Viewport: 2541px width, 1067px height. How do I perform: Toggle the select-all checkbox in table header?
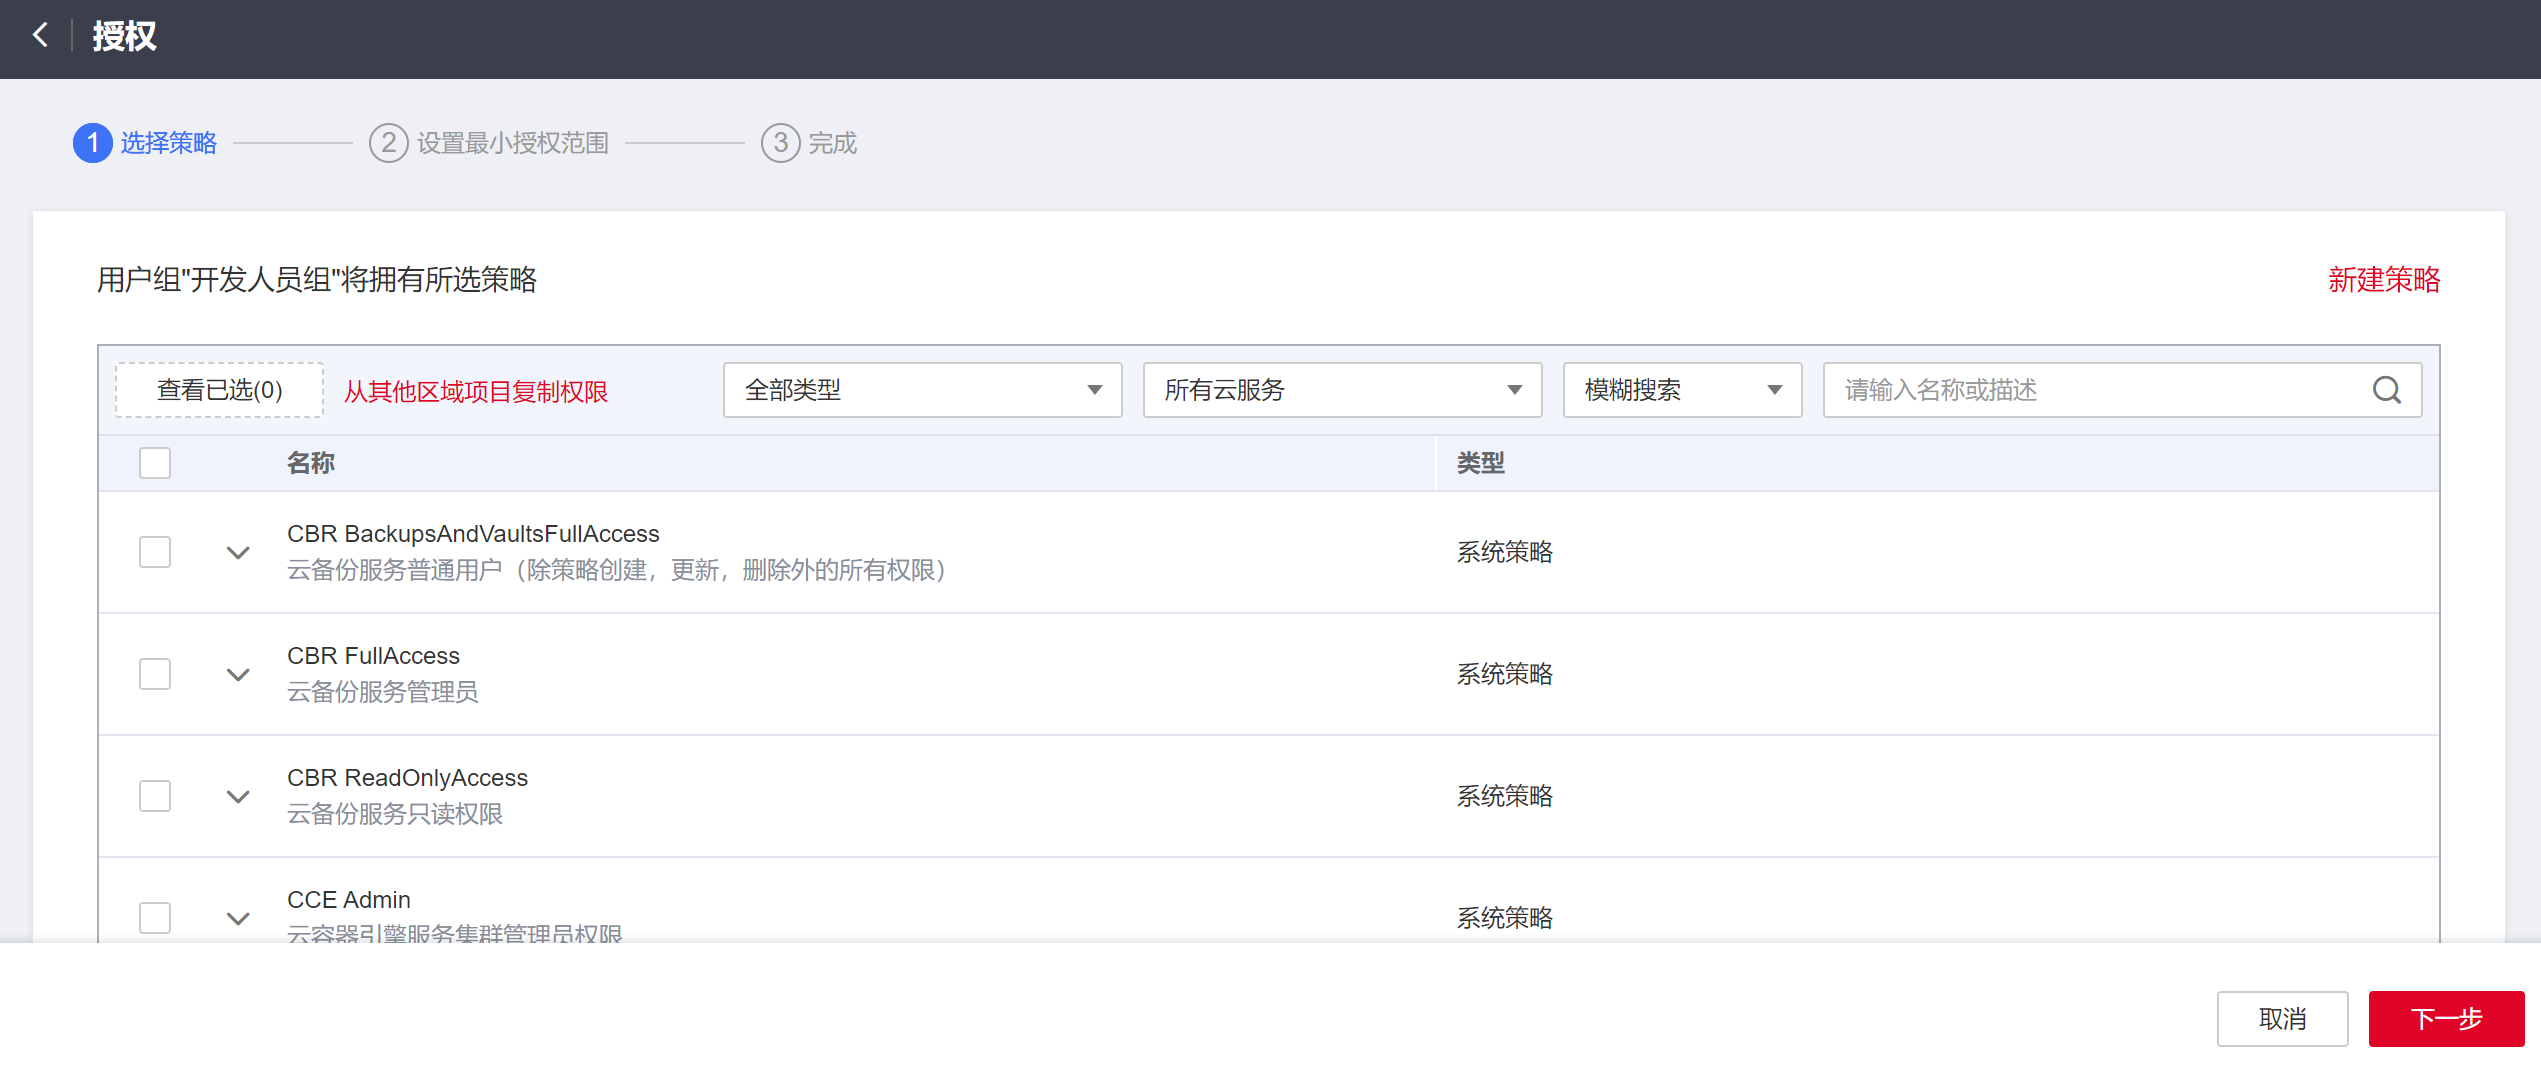155,463
